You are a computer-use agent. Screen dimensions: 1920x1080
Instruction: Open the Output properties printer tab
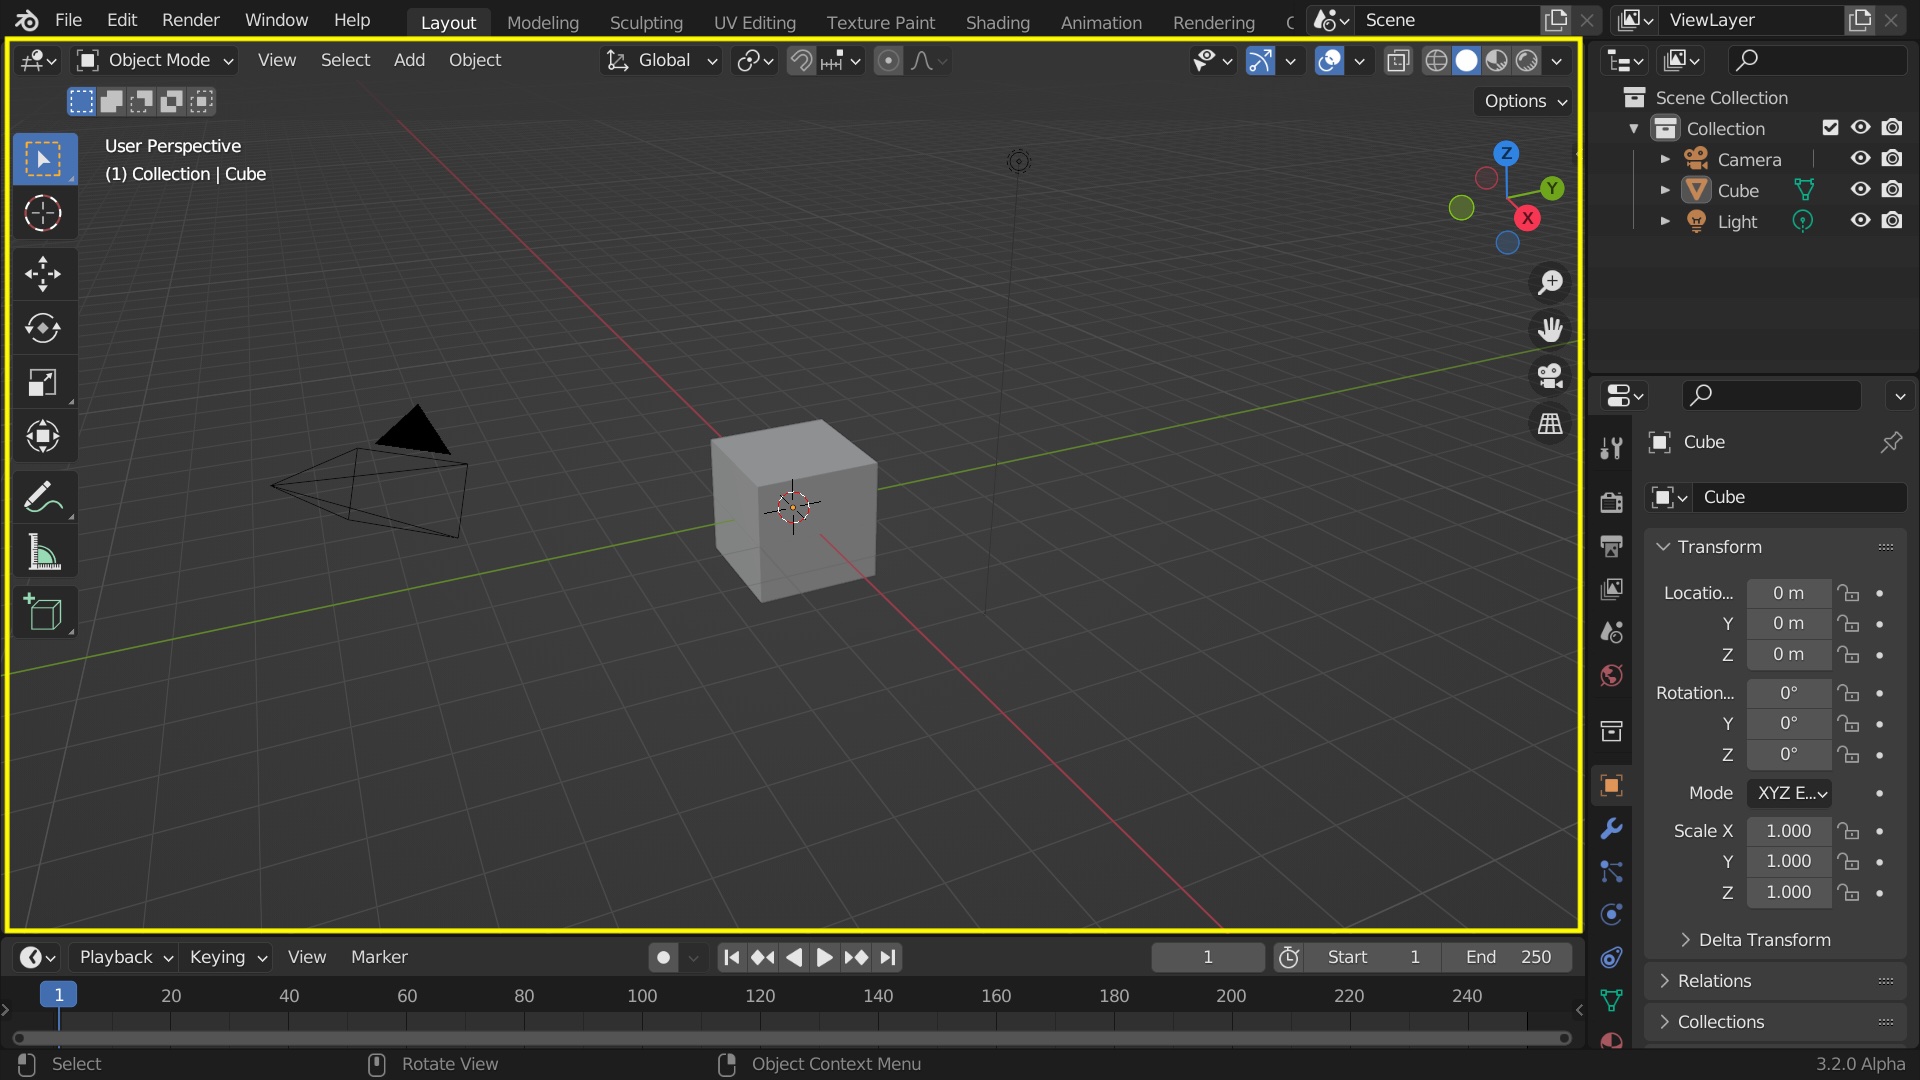point(1611,545)
